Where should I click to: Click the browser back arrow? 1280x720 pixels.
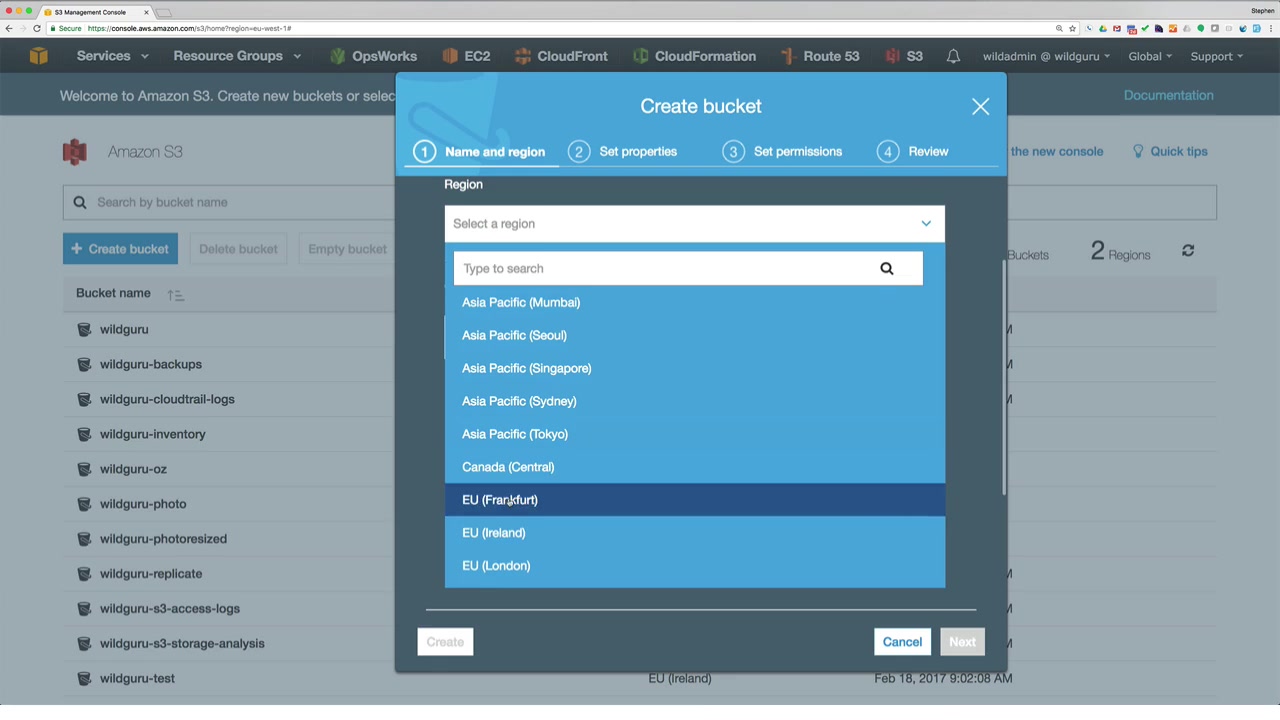coord(9,28)
